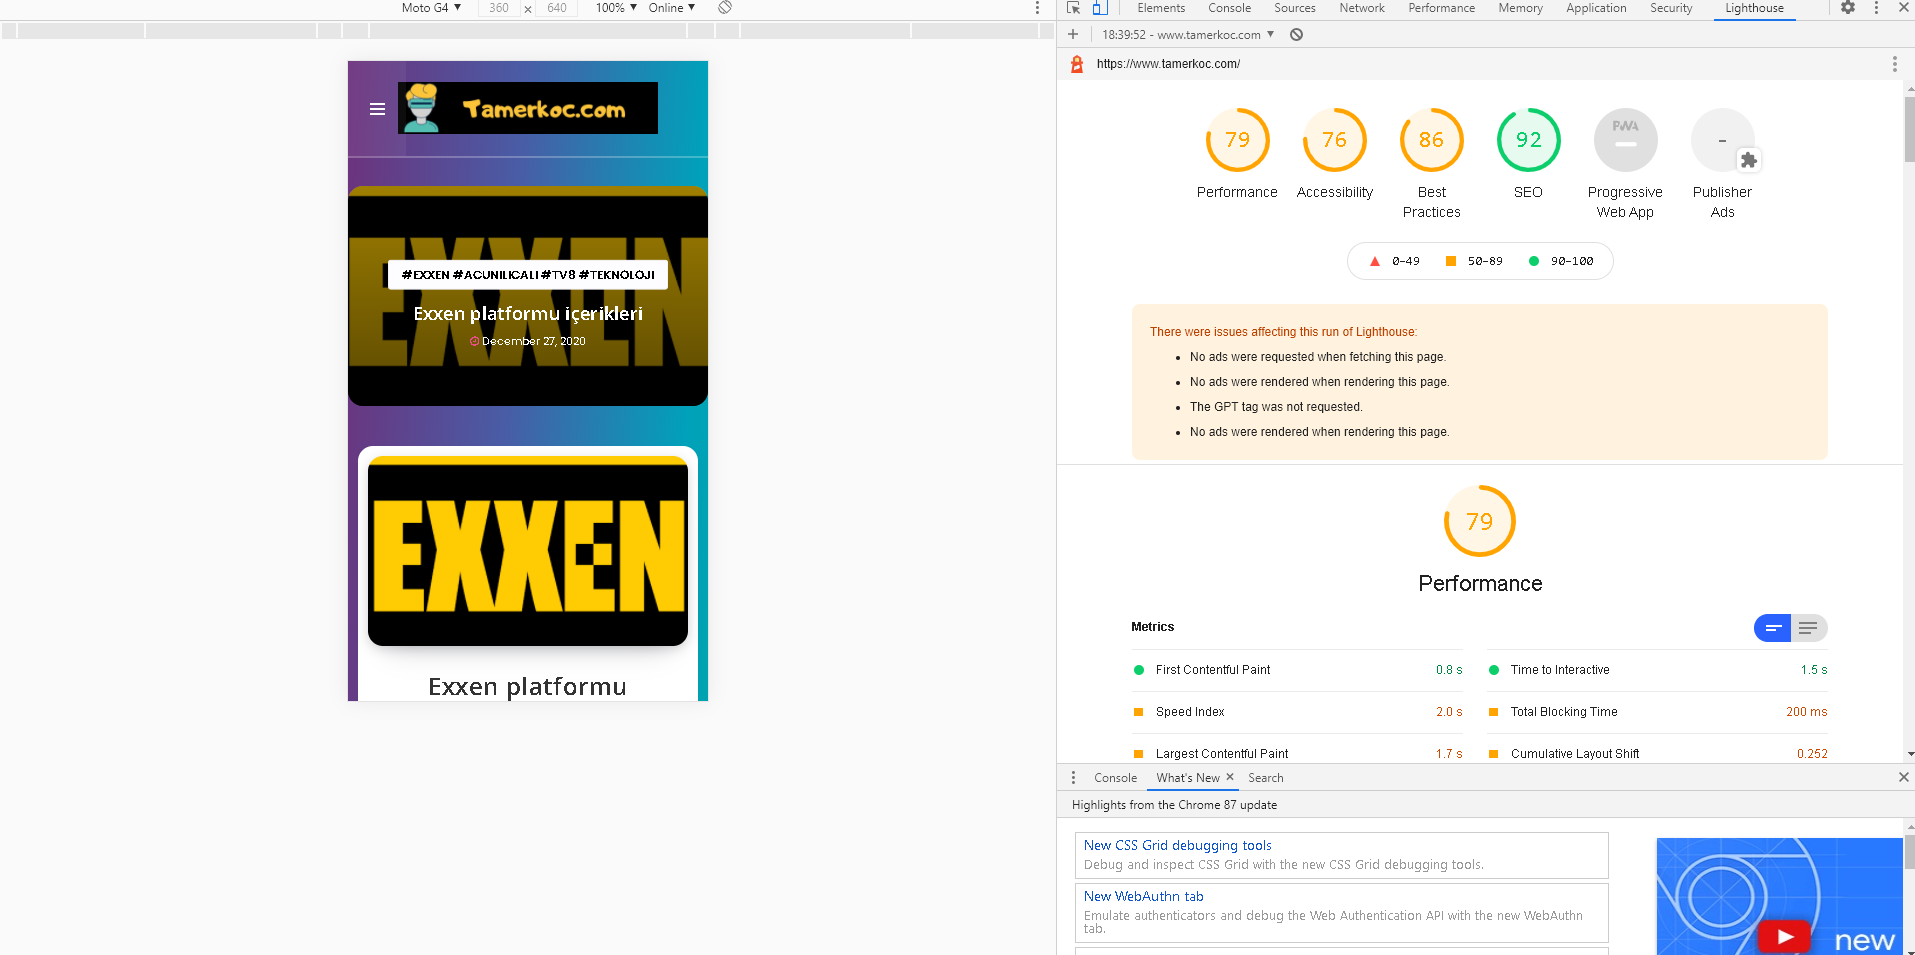
Task: Open the Application tab
Action: (1596, 8)
